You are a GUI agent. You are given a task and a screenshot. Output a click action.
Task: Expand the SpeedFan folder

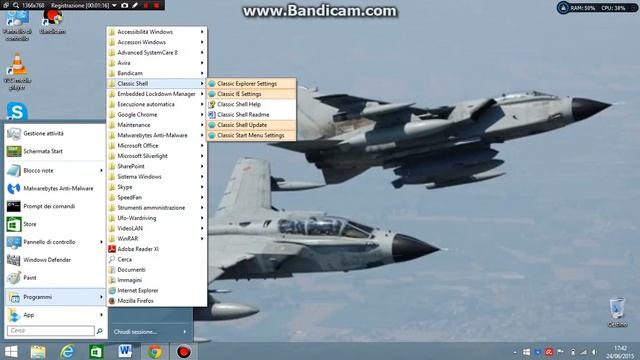click(157, 197)
